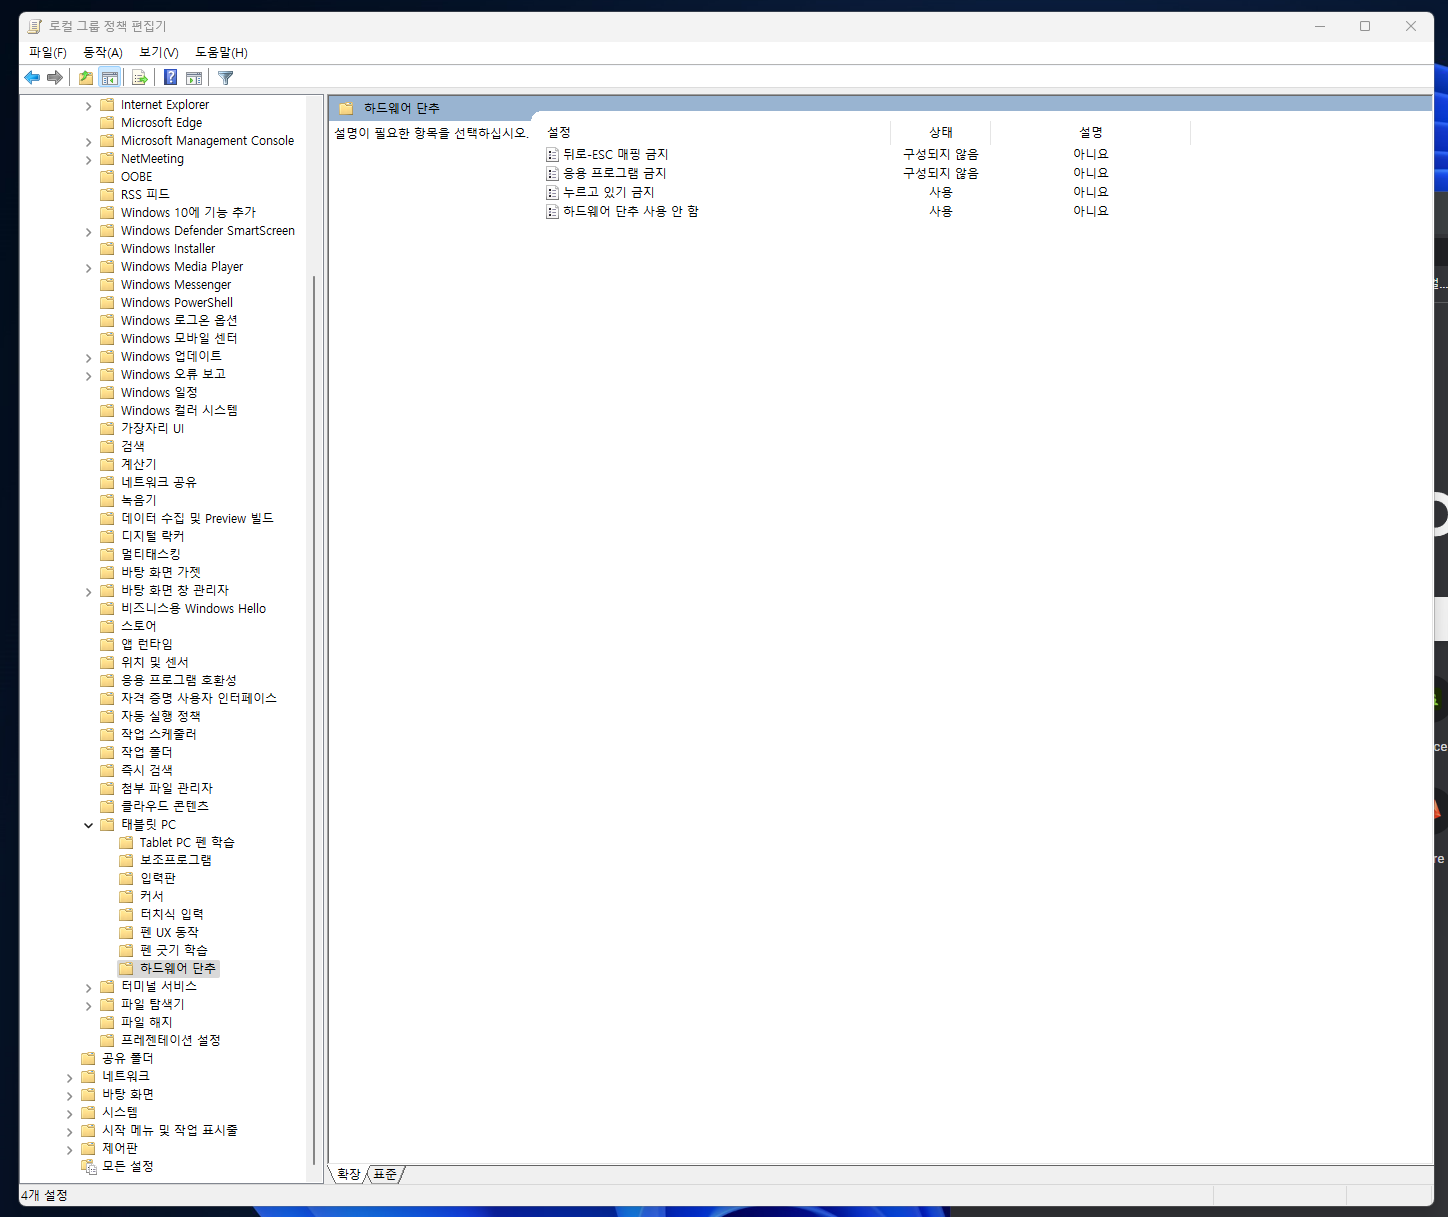Select 터치식 입력 in the tree
The image size is (1448, 1217).
pos(172,914)
